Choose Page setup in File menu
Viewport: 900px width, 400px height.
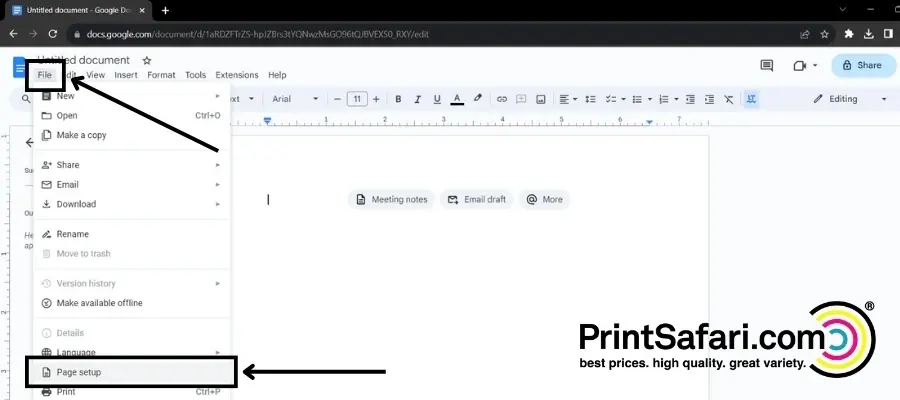pyautogui.click(x=132, y=372)
